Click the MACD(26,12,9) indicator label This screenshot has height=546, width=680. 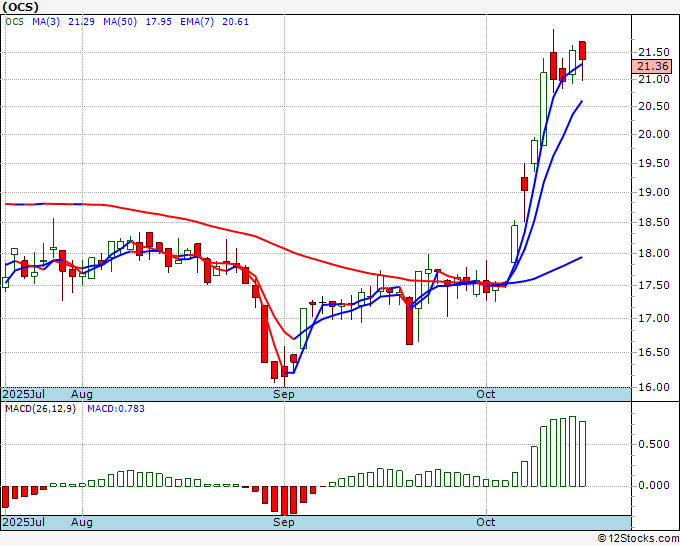point(40,409)
